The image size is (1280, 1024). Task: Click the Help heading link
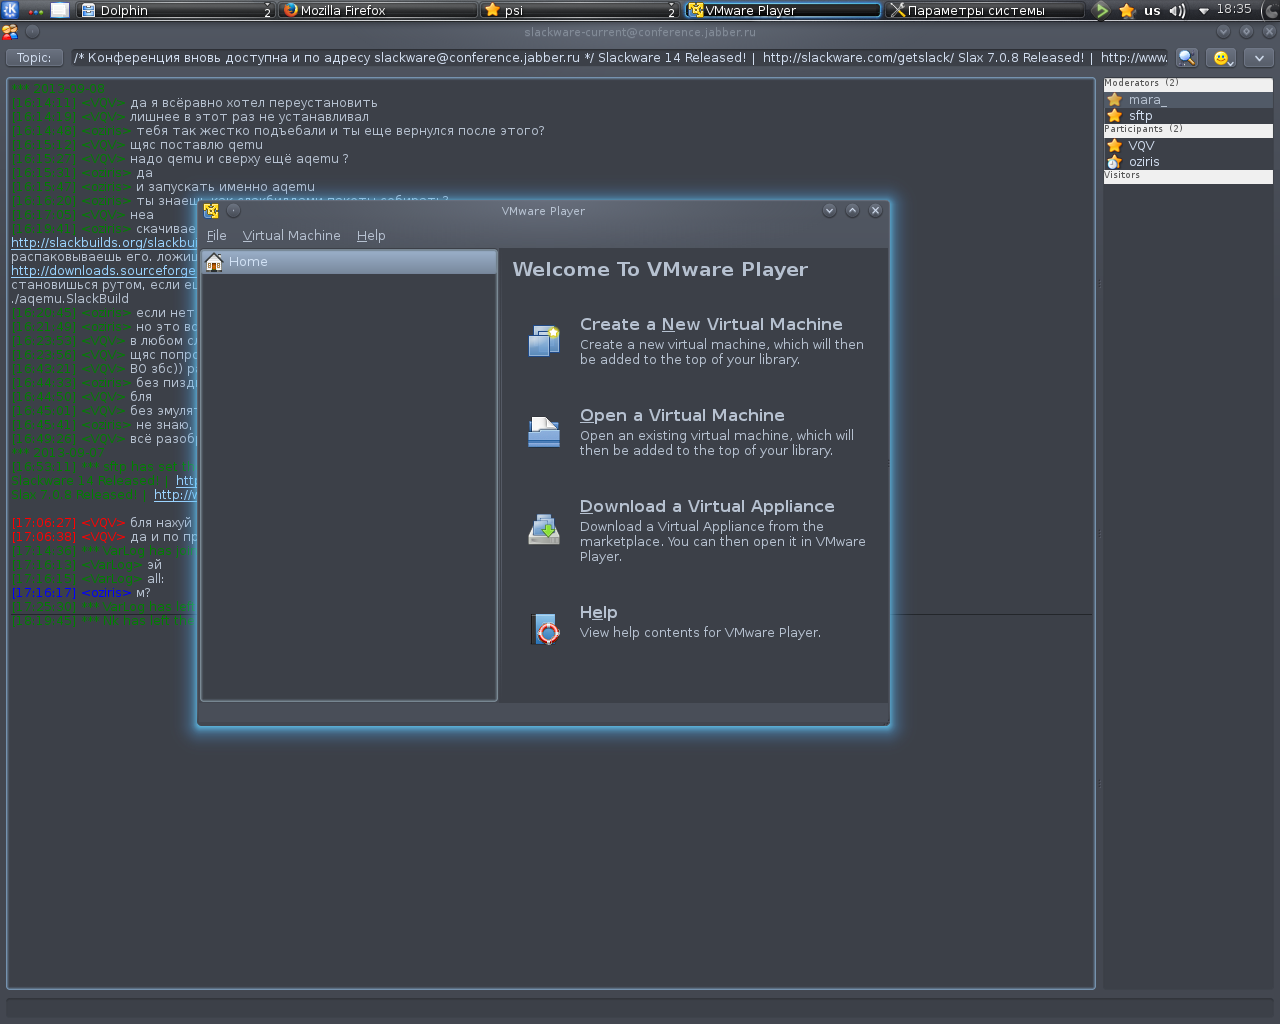tap(598, 613)
